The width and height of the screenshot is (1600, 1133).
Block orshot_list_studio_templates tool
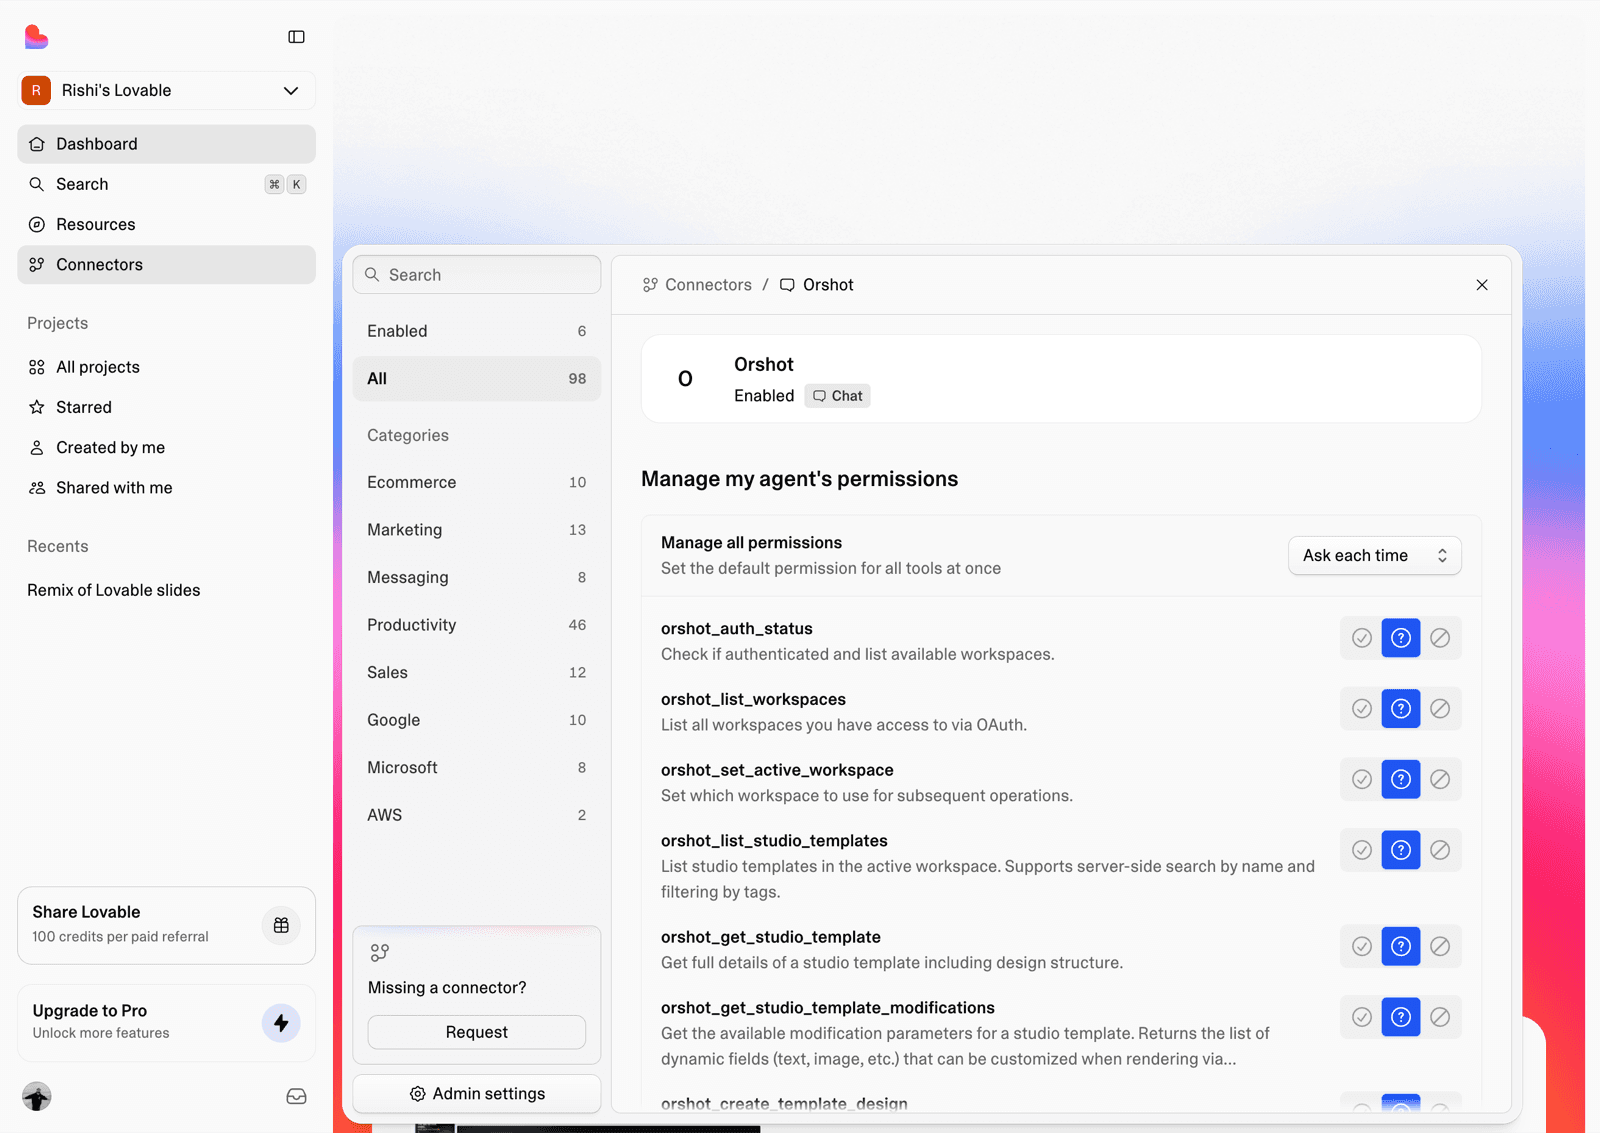[x=1440, y=850]
